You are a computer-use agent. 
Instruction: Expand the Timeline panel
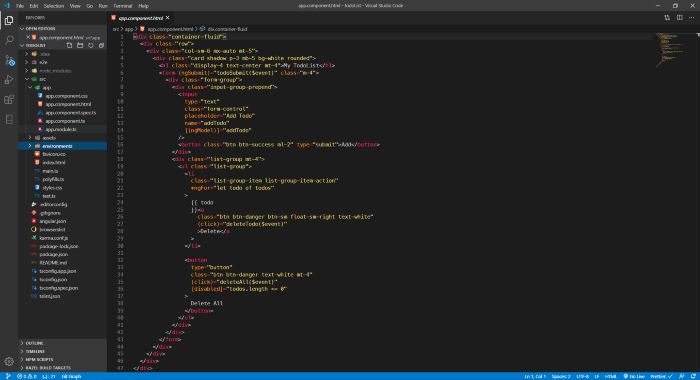tap(62, 351)
